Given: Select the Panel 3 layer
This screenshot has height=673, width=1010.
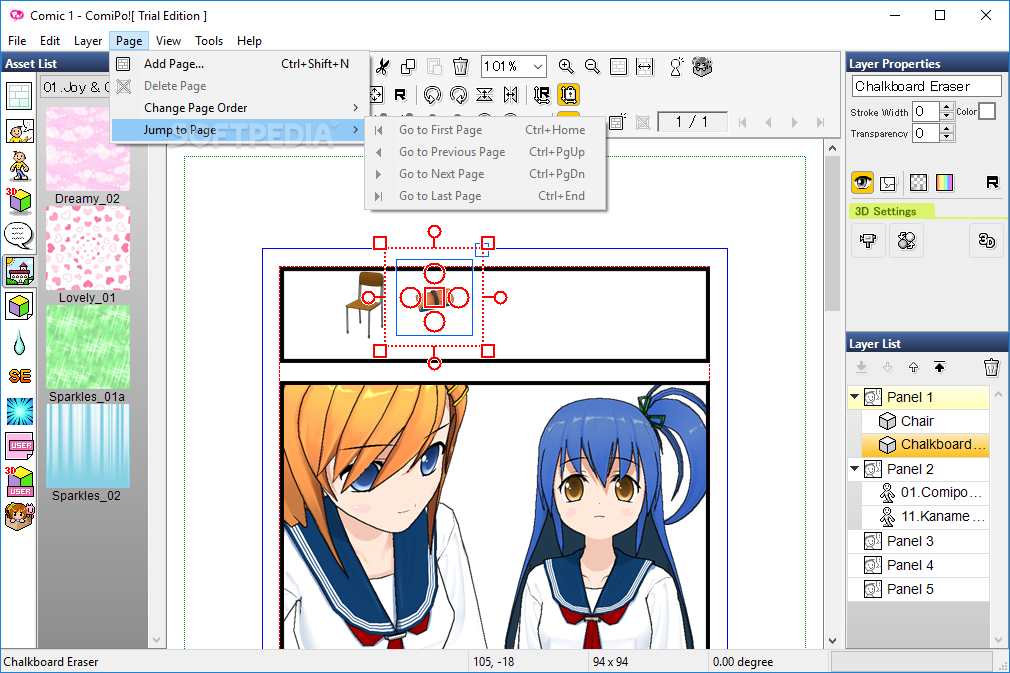Looking at the screenshot, I should pos(919,541).
